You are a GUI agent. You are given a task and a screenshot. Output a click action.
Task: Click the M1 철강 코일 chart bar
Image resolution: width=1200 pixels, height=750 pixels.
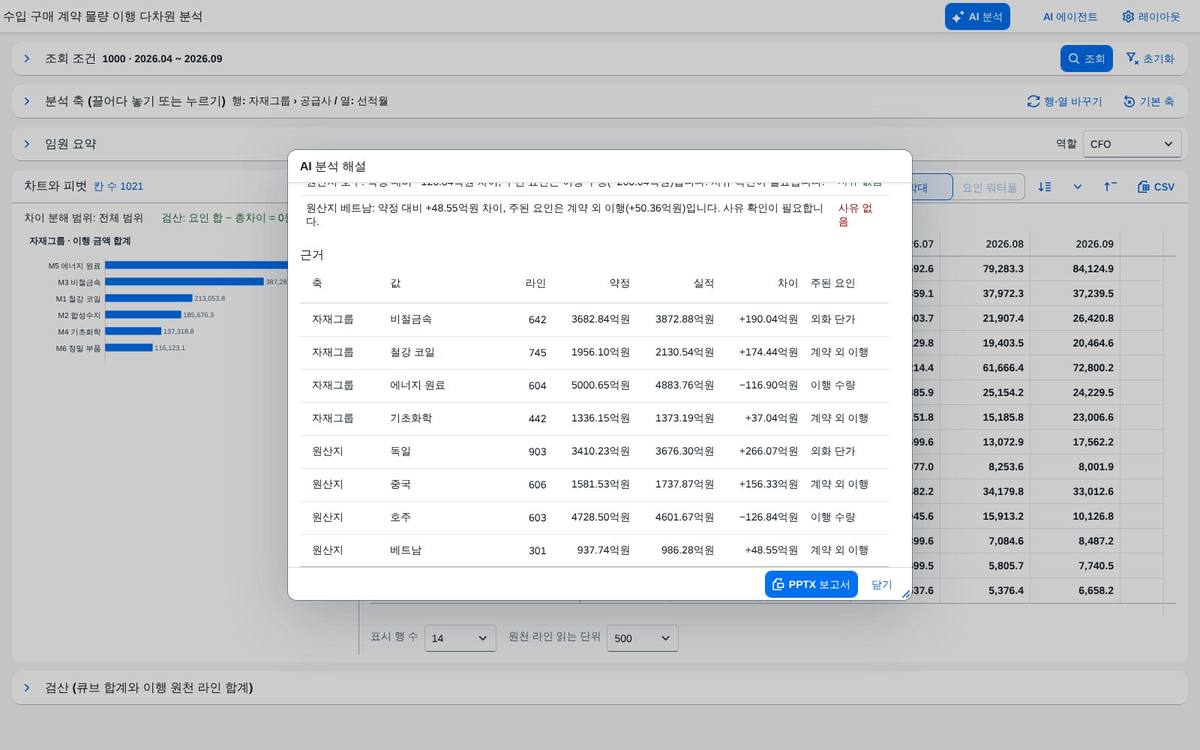[148, 298]
